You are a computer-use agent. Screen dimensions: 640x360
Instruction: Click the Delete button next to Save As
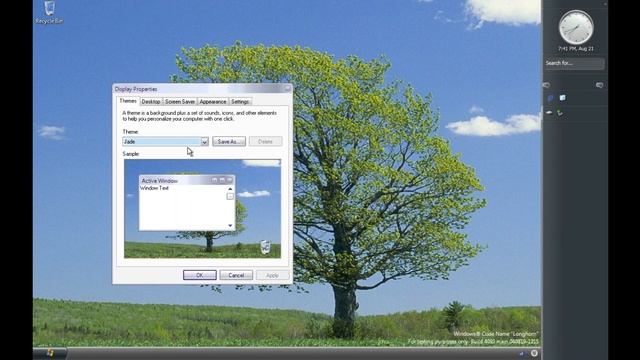[265, 142]
